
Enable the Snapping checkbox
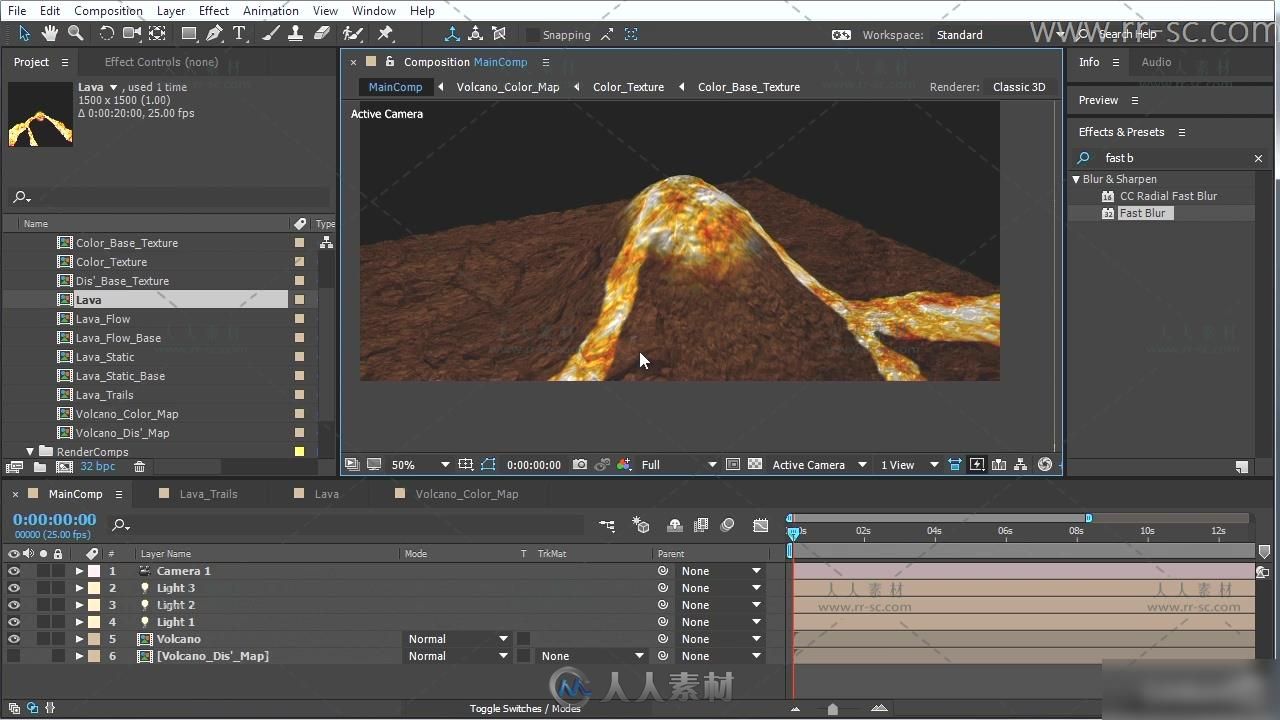pyautogui.click(x=532, y=35)
